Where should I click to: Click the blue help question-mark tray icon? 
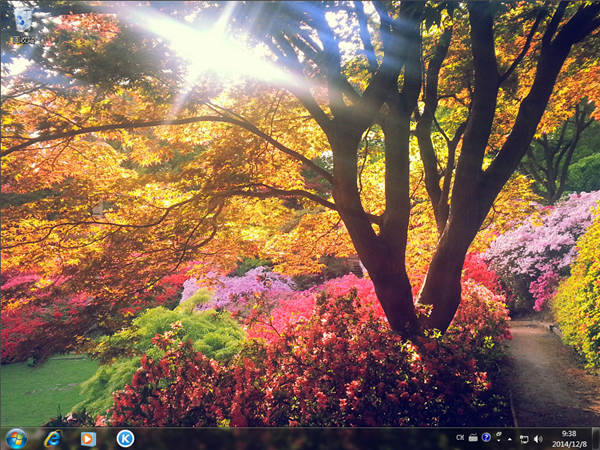pos(486,437)
